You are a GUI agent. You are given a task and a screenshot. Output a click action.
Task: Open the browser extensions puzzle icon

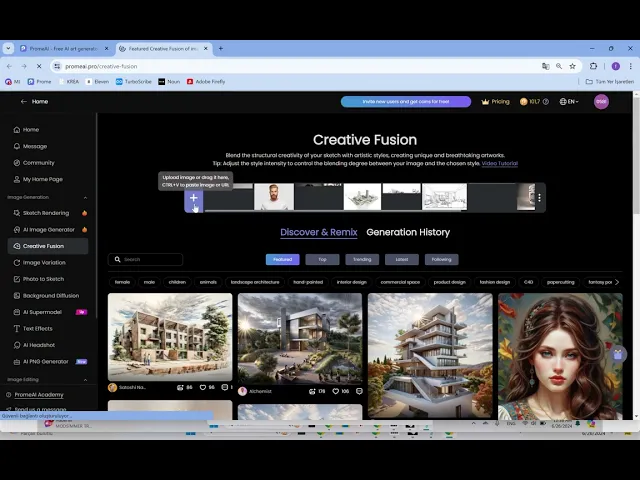(593, 66)
